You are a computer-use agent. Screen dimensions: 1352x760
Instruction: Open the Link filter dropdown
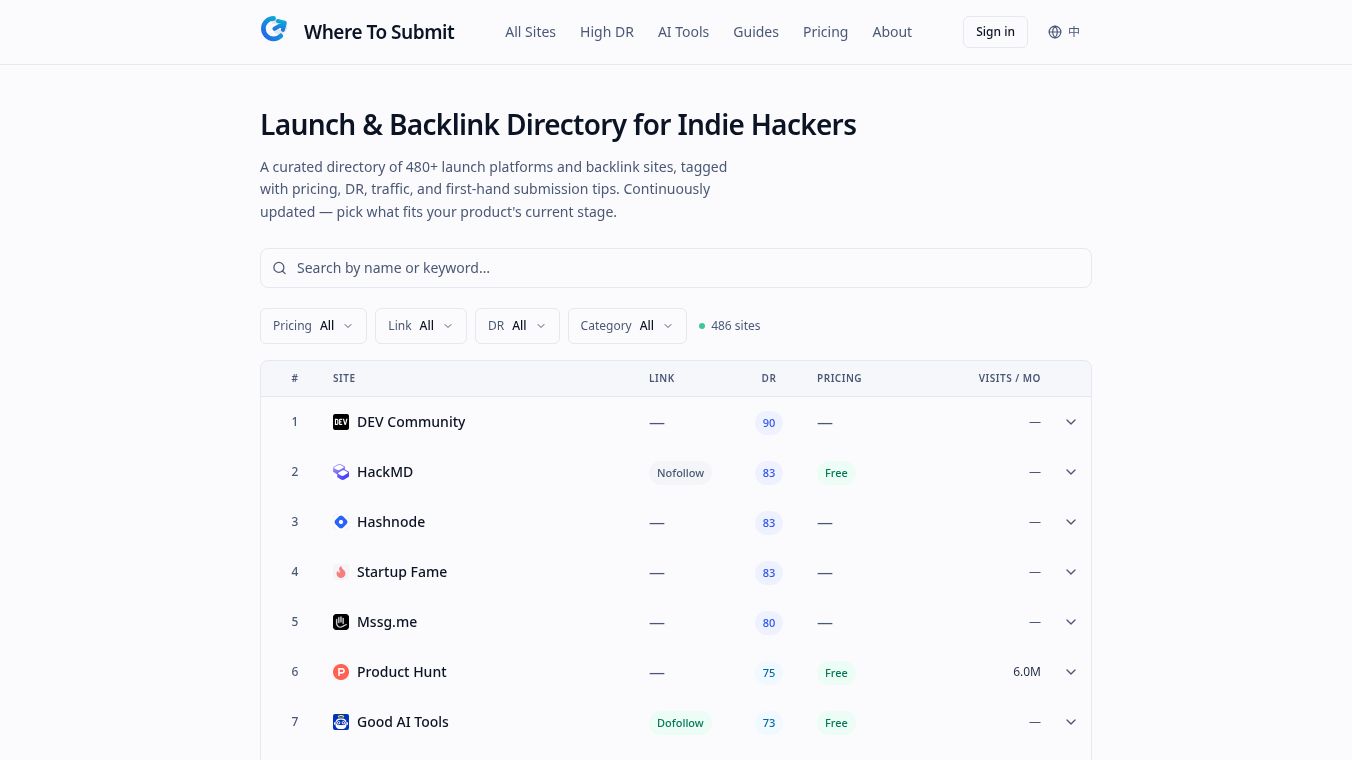click(421, 326)
